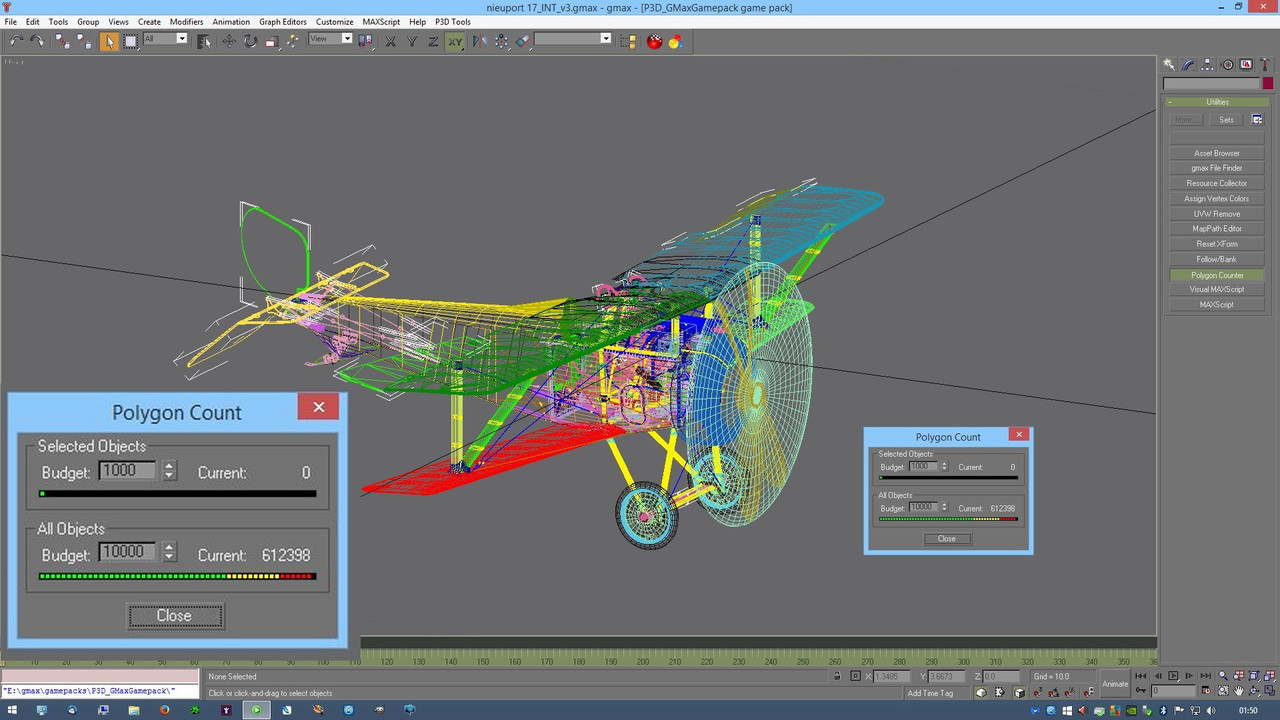Image resolution: width=1280 pixels, height=720 pixels.
Task: Toggle the Restrict to XY plane button
Action: coord(455,41)
